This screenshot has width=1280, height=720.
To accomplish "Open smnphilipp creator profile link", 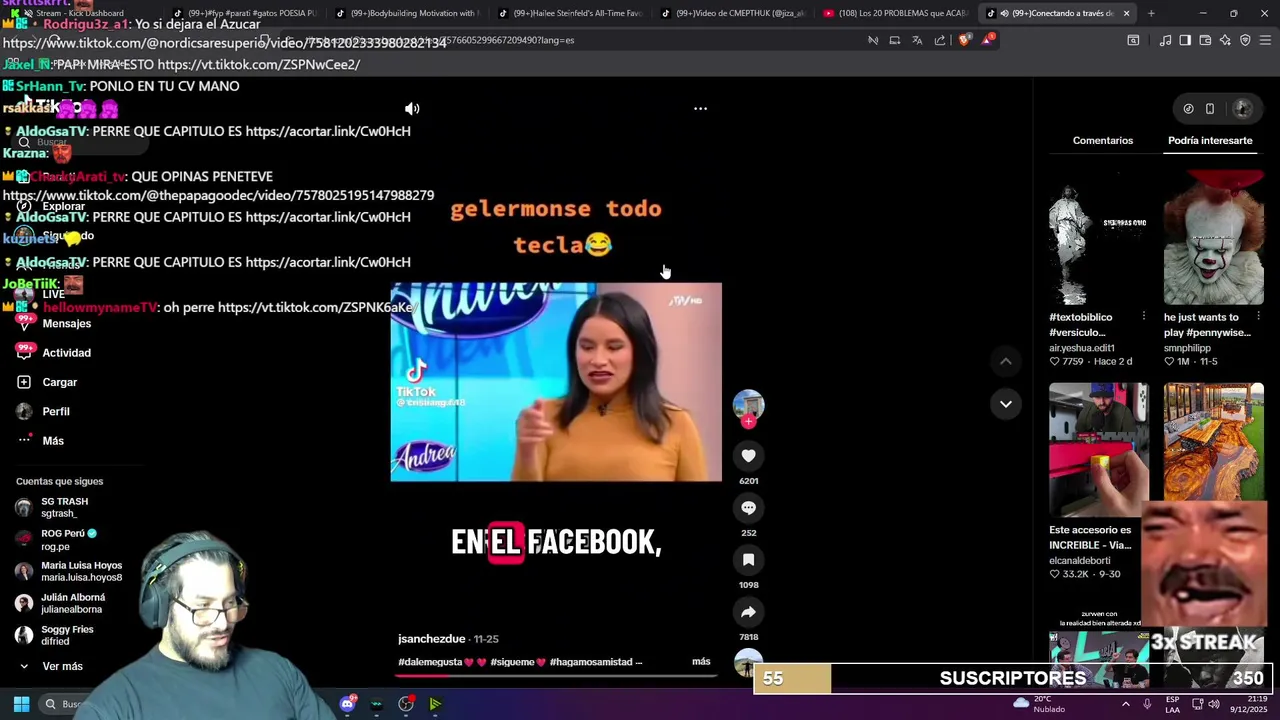I will pyautogui.click(x=1187, y=348).
